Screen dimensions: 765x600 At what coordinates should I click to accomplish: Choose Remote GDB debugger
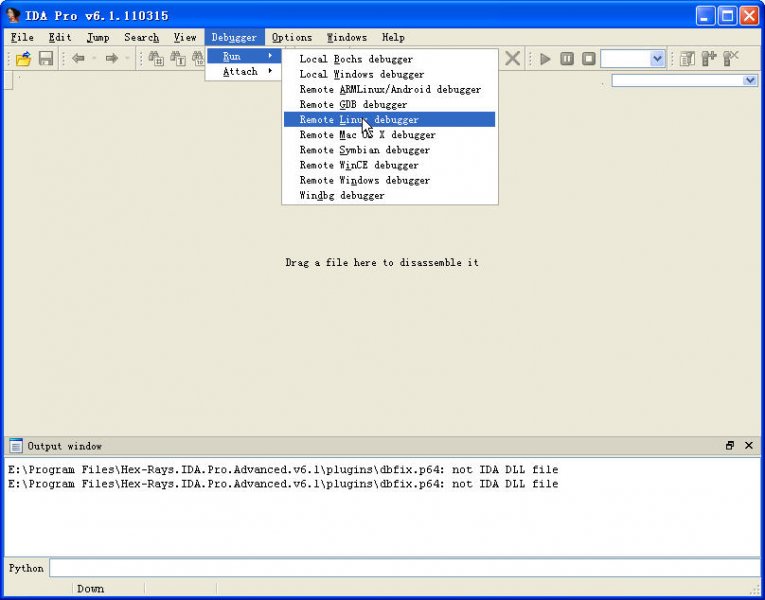[389, 104]
